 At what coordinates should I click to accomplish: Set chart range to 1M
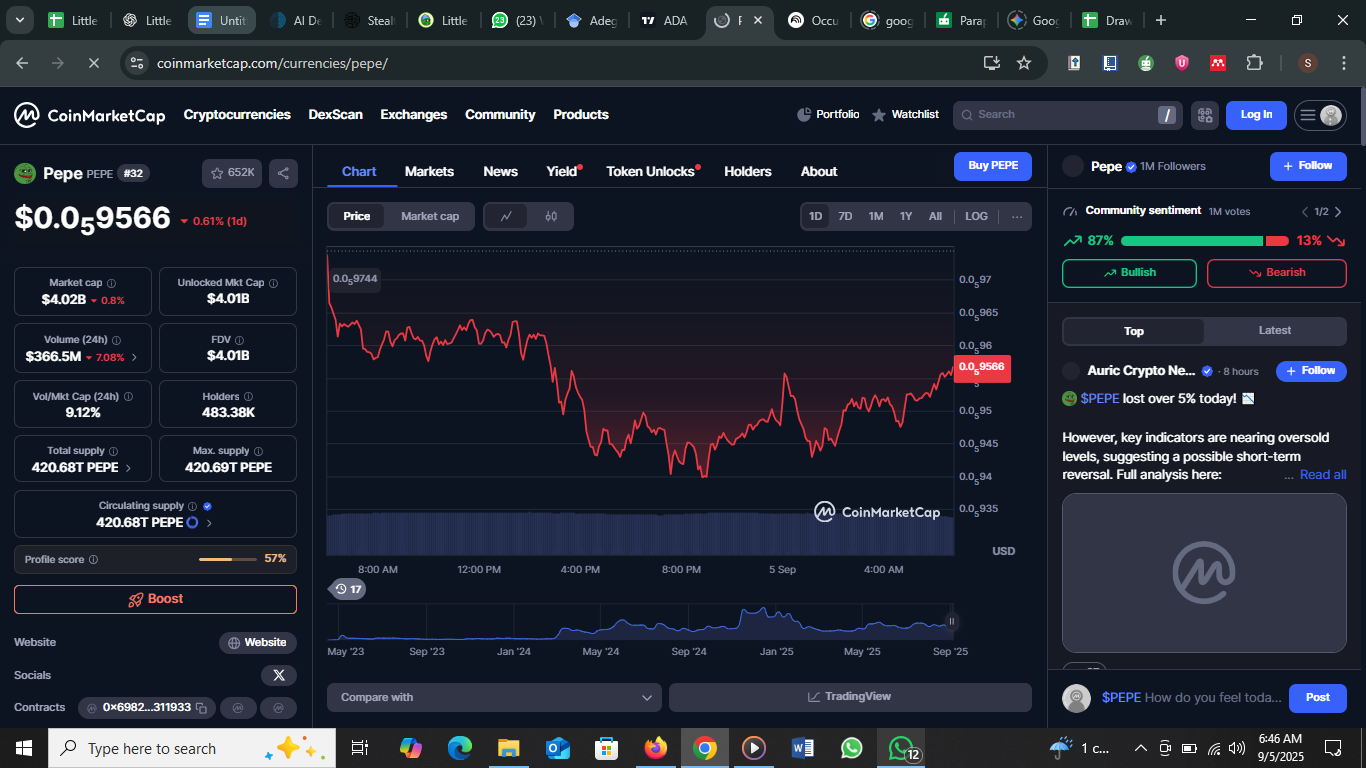(x=876, y=216)
